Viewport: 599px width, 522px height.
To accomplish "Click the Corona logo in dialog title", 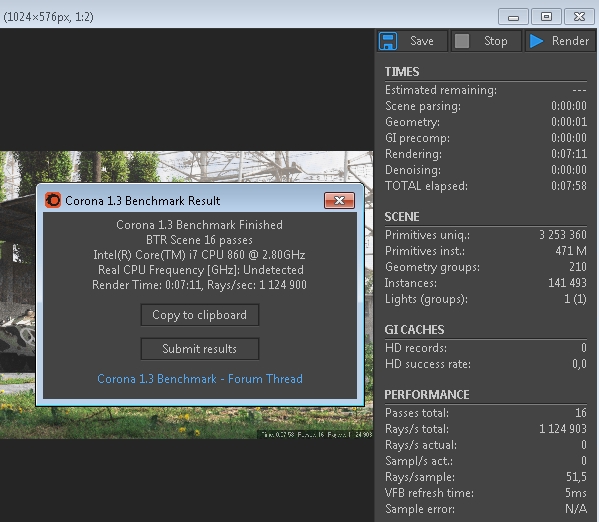I will [53, 200].
